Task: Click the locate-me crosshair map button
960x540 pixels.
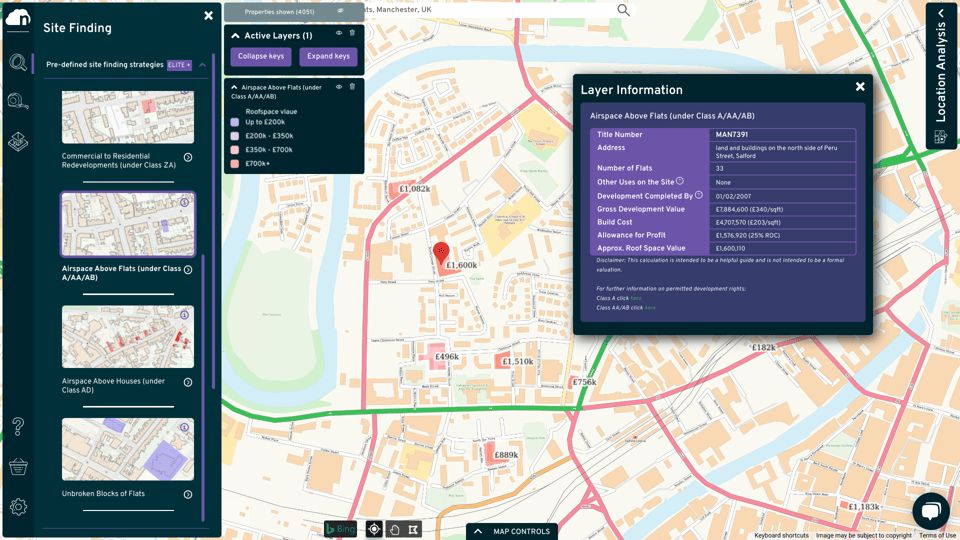Action: coord(374,529)
